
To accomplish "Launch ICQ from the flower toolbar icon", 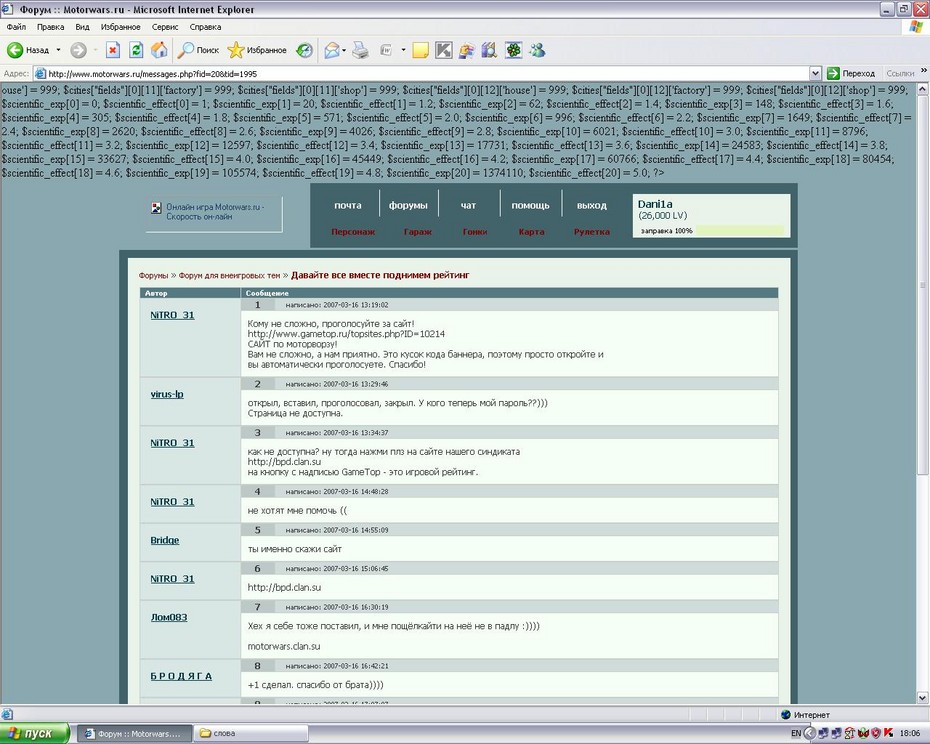I will tap(513, 50).
